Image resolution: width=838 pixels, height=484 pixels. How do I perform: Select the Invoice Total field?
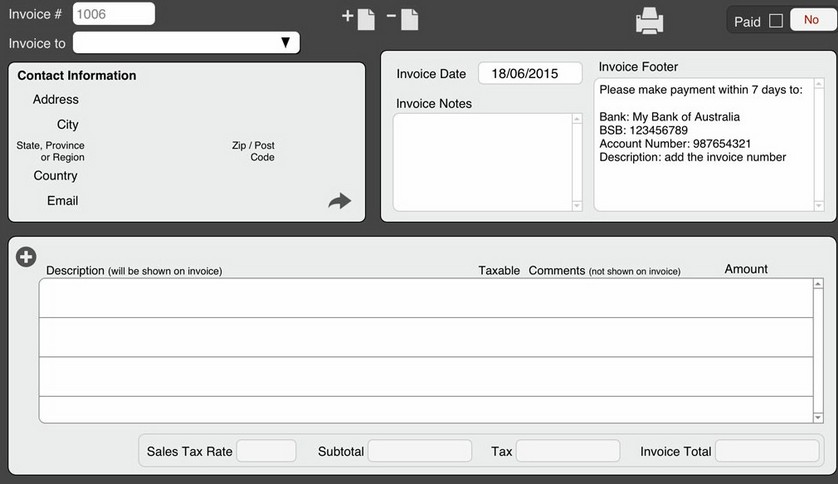[766, 451]
